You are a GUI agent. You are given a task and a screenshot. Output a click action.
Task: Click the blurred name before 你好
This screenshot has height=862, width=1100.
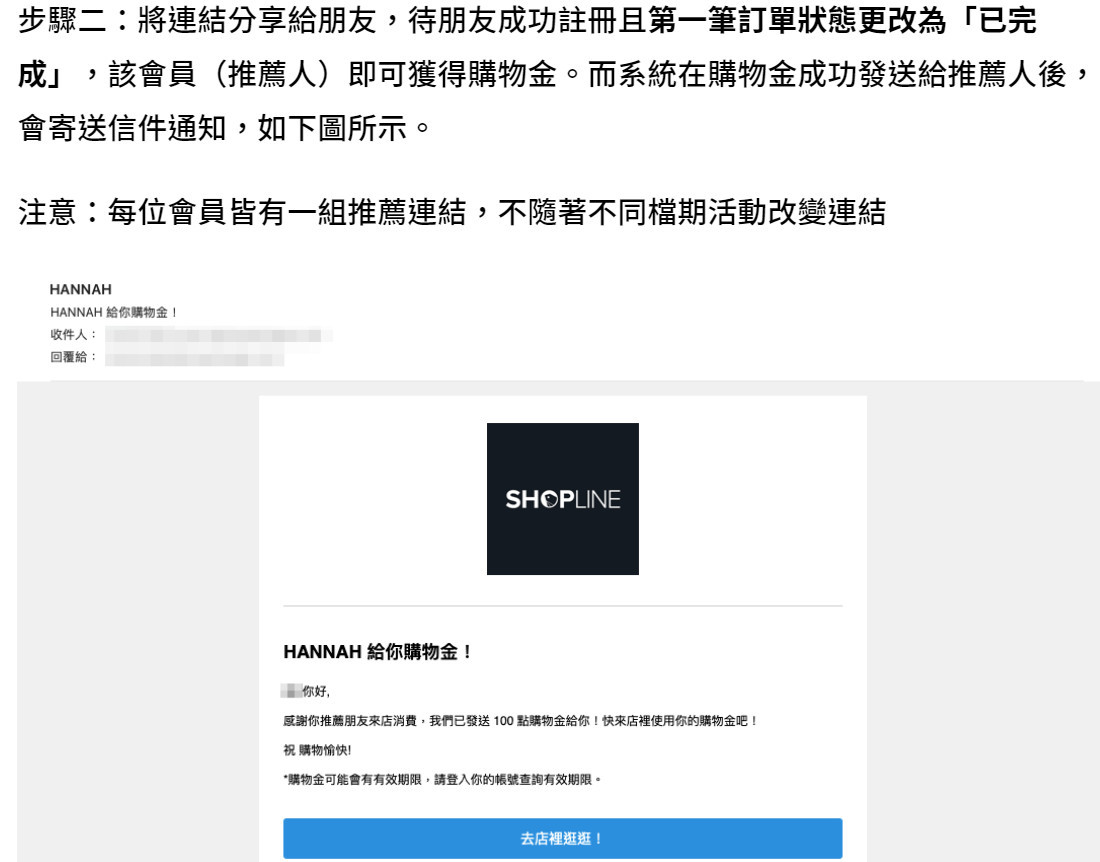pyautogui.click(x=291, y=691)
